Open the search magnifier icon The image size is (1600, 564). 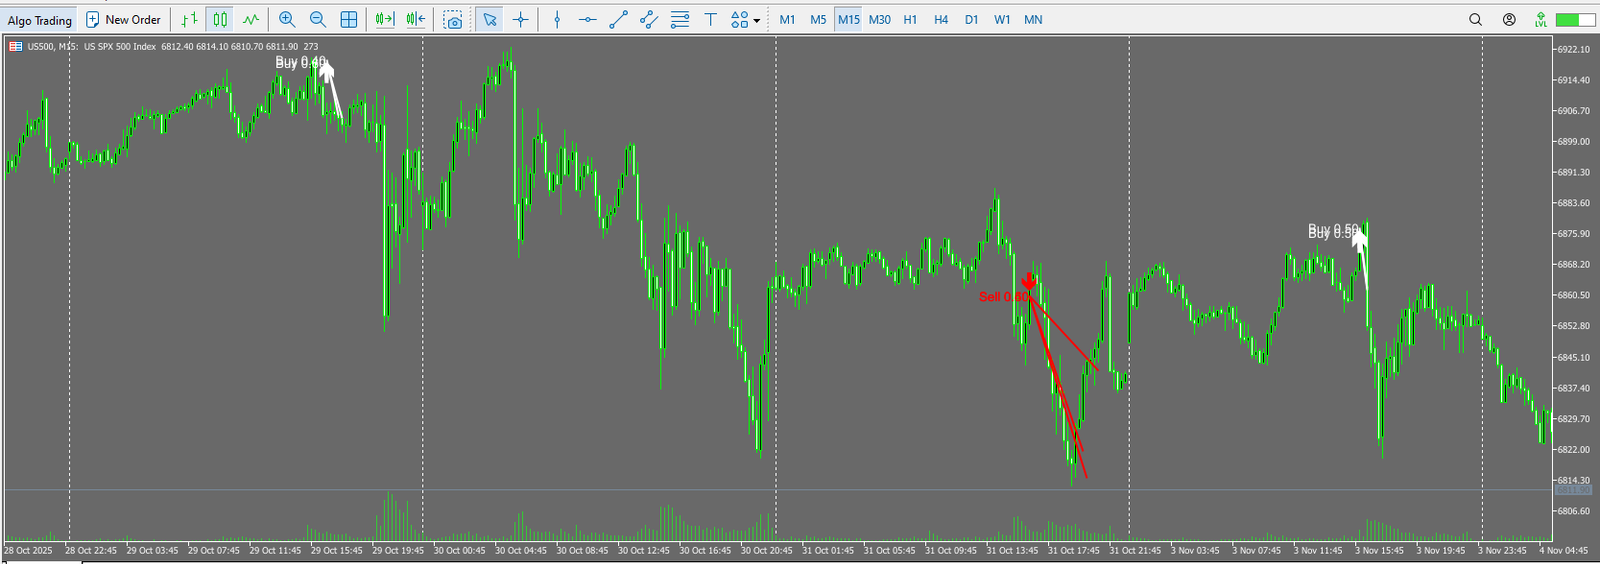pos(1476,20)
